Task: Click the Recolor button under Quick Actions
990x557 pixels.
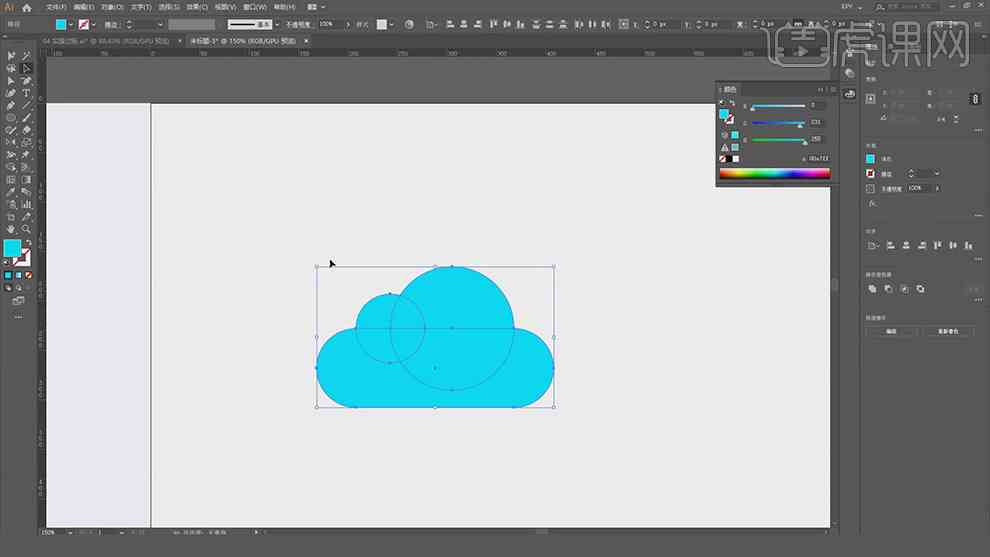Action: [x=948, y=332]
